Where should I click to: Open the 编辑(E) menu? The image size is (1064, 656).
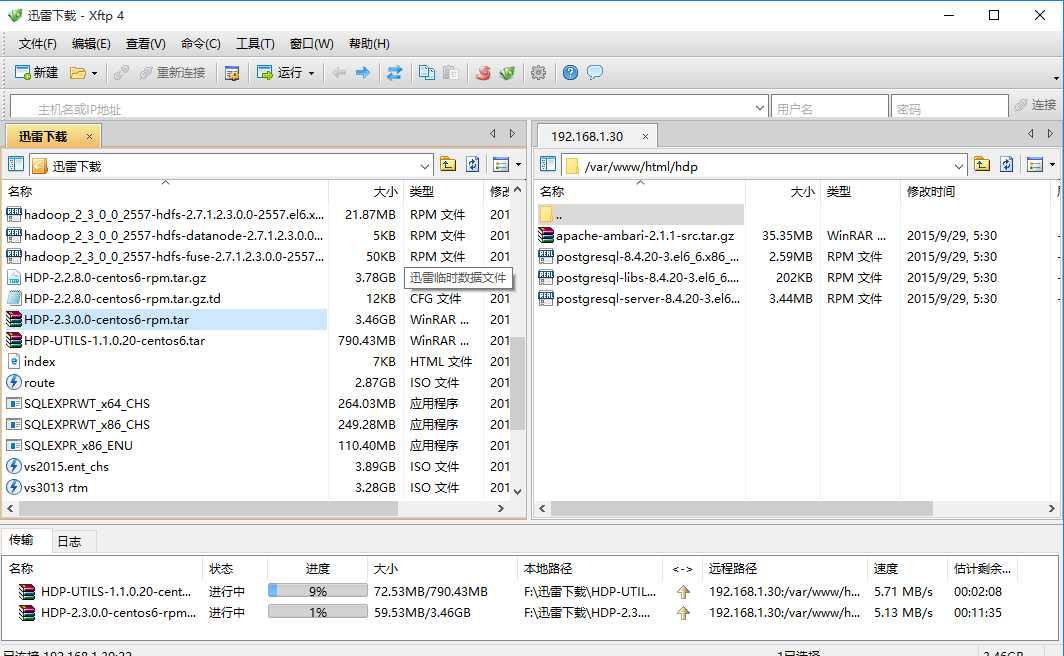point(91,43)
